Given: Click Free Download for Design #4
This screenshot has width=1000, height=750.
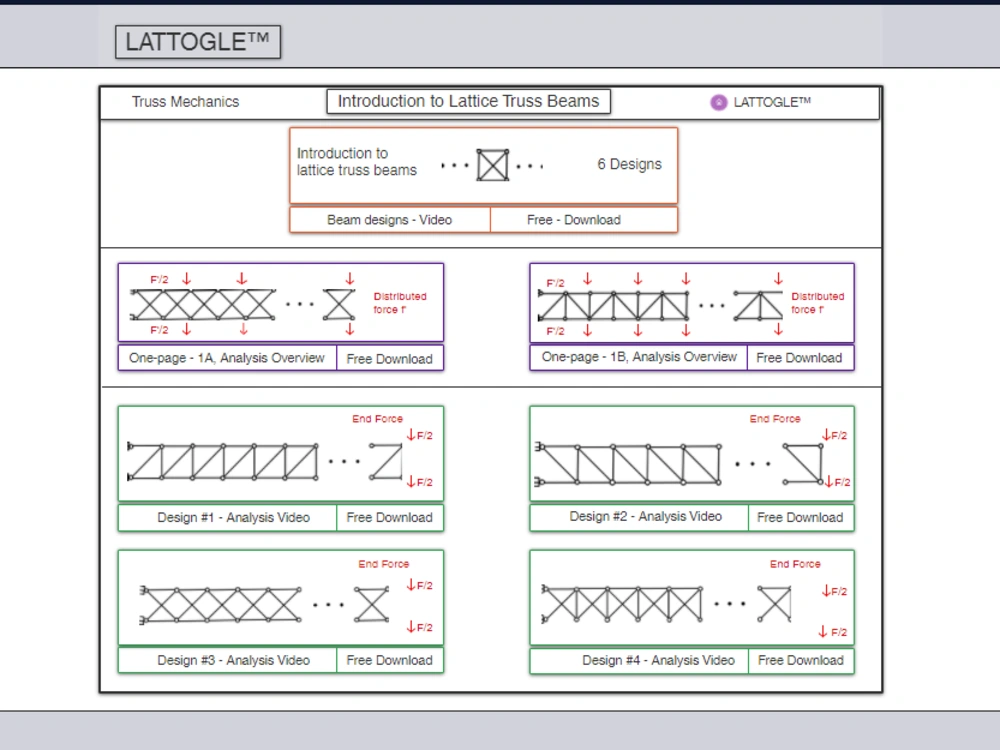Looking at the screenshot, I should pos(801,661).
